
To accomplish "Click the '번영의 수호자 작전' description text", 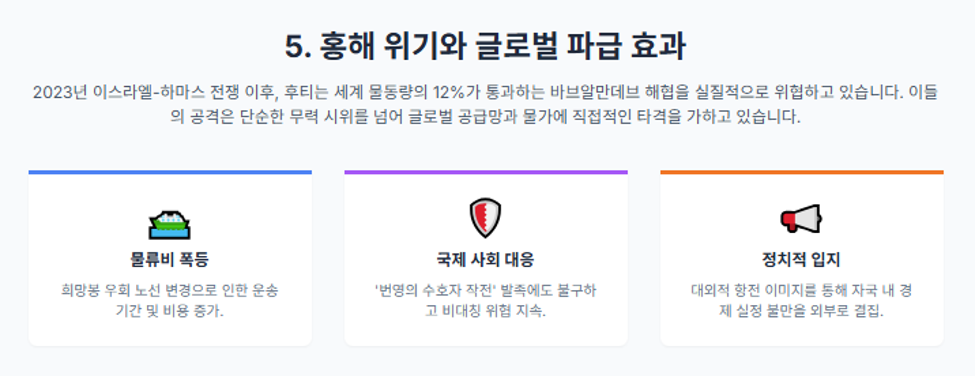I will point(486,301).
